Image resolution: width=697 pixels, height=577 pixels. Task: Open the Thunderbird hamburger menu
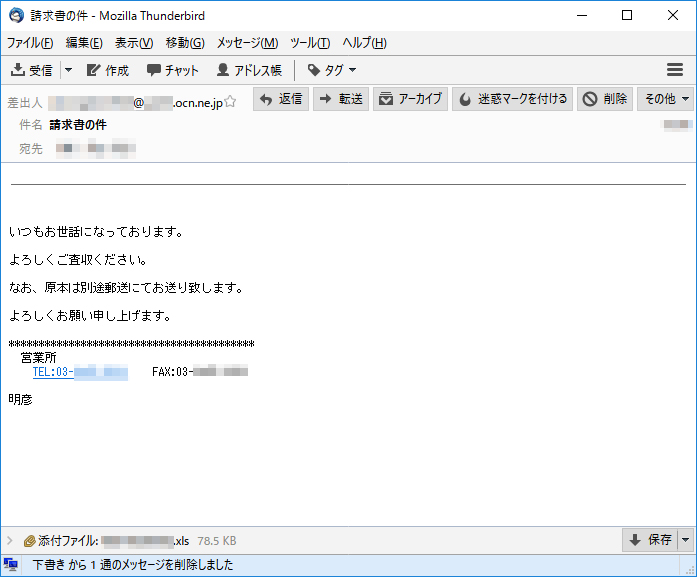pyautogui.click(x=675, y=70)
